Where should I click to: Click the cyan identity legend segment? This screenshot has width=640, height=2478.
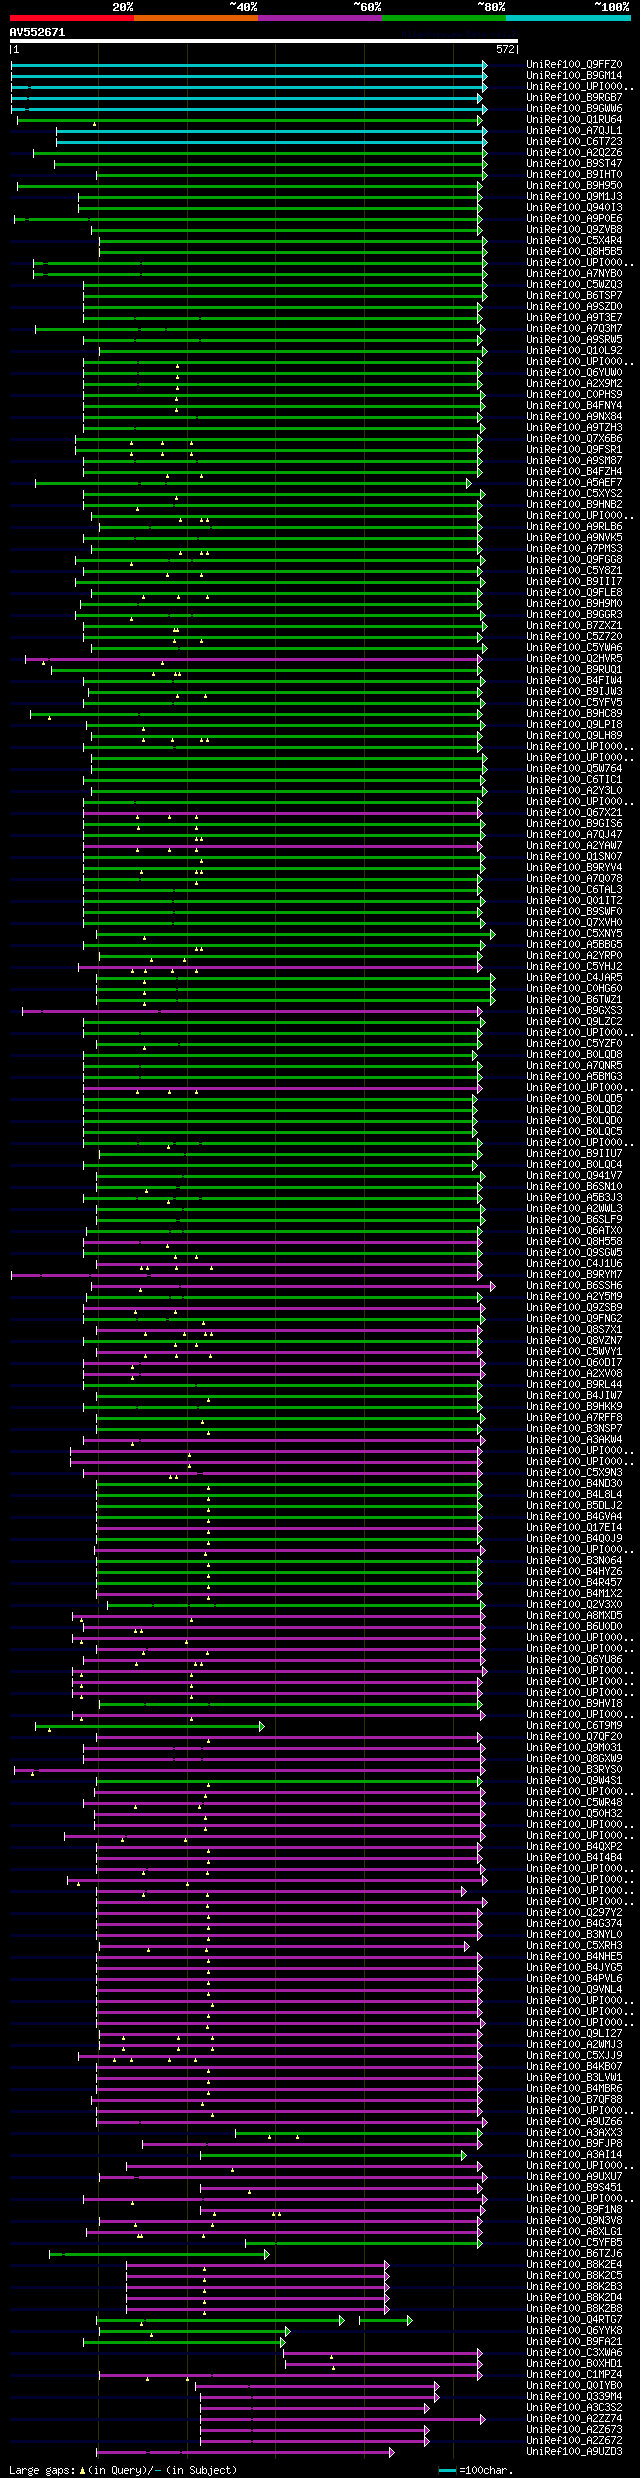point(567,18)
